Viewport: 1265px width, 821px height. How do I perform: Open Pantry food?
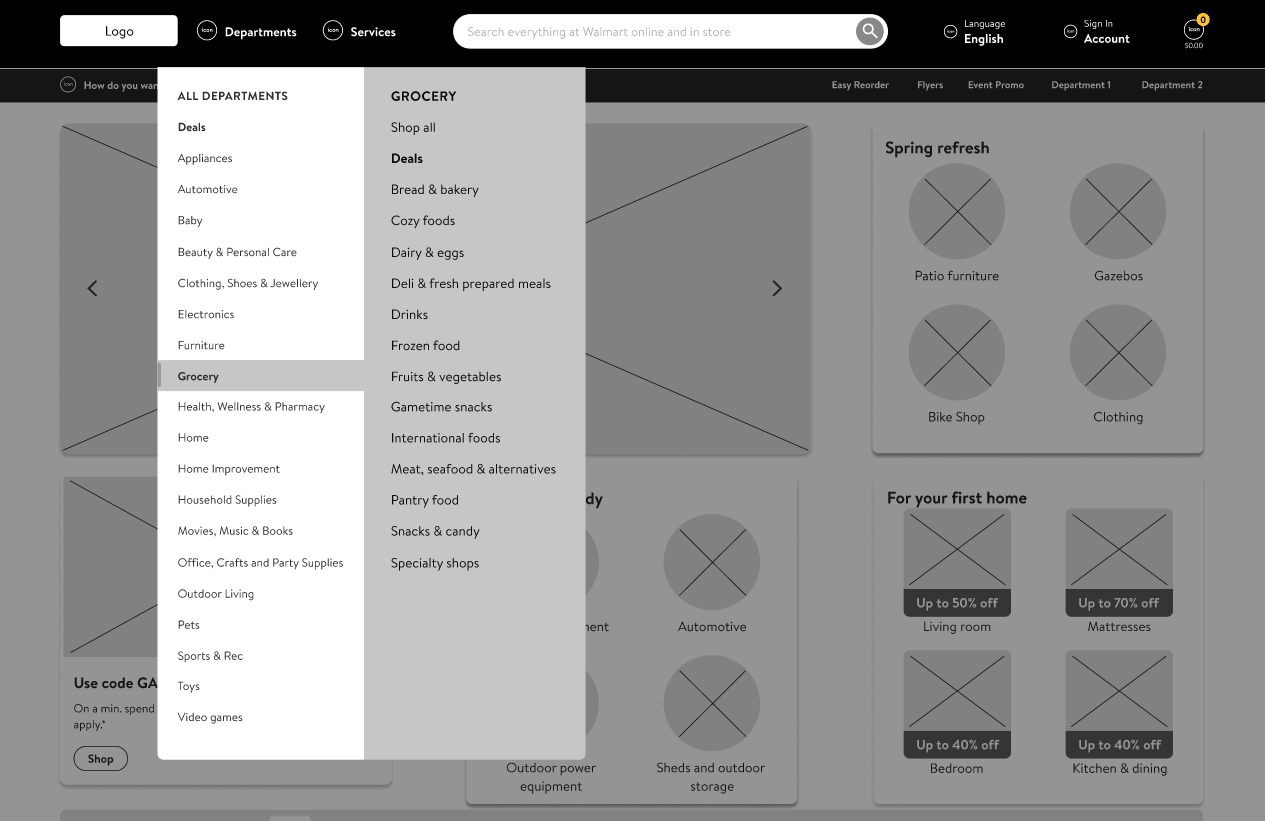425,499
